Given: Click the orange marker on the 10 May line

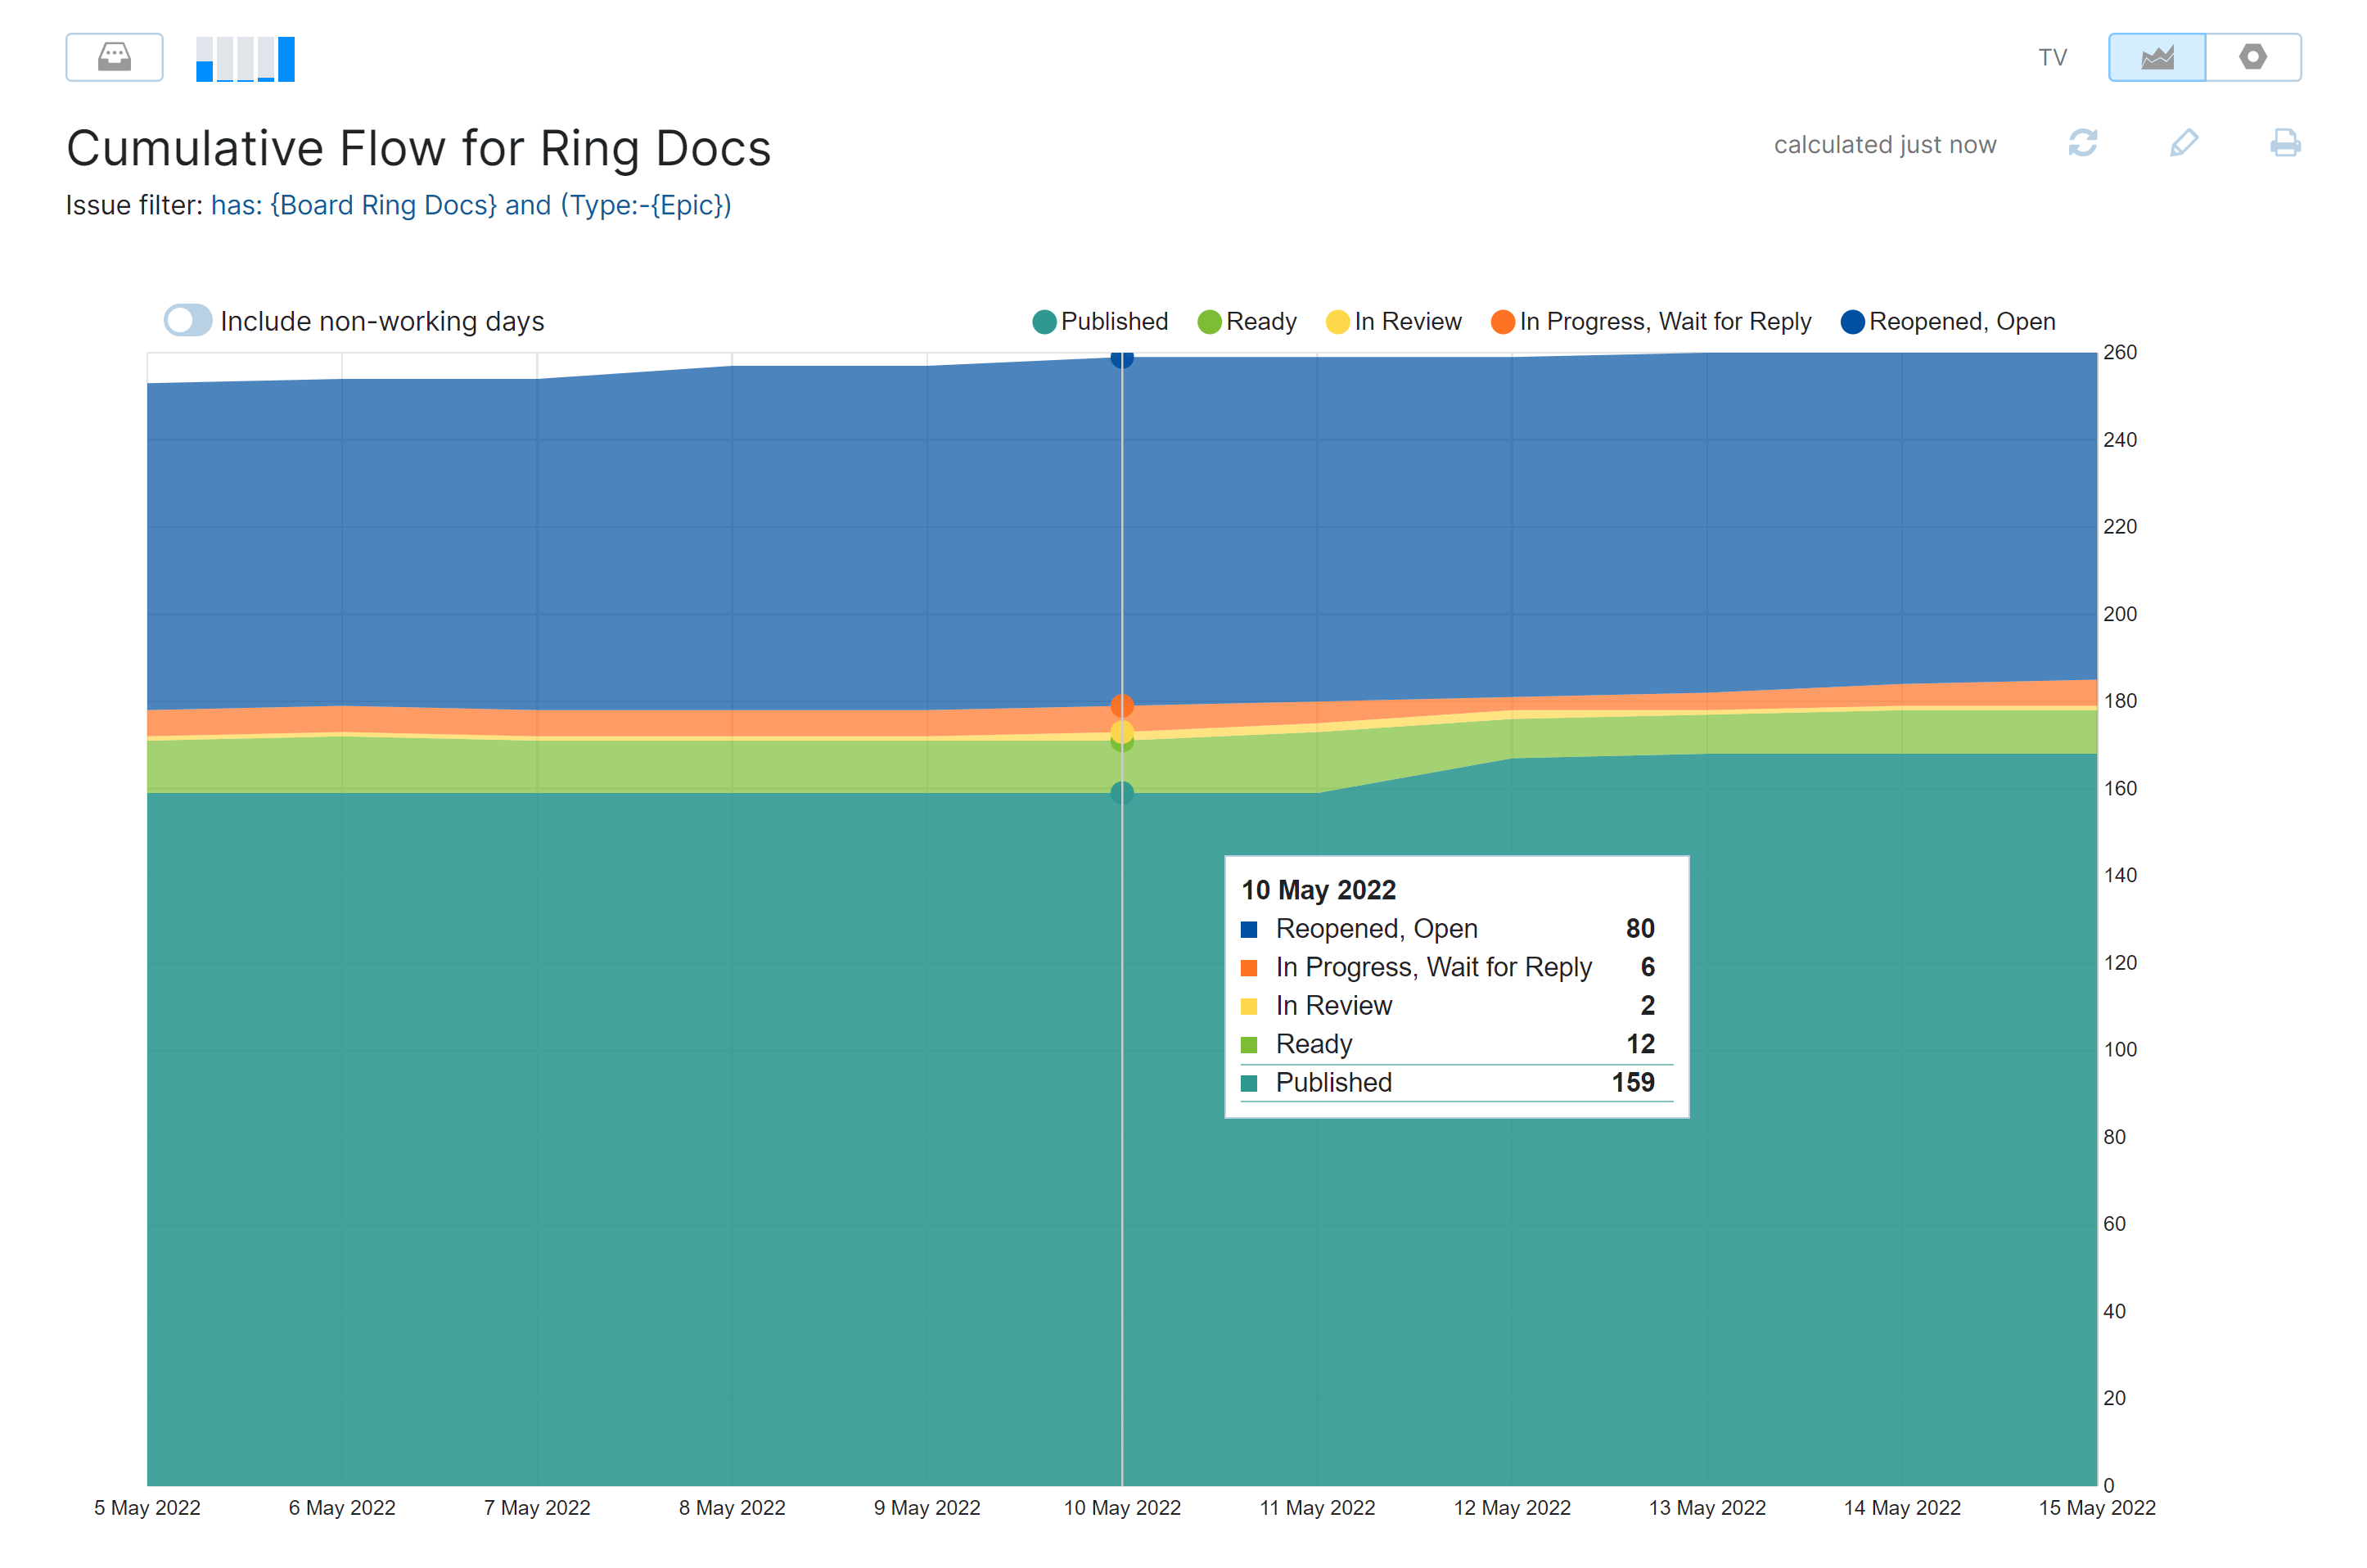Looking at the screenshot, I should (x=1122, y=706).
